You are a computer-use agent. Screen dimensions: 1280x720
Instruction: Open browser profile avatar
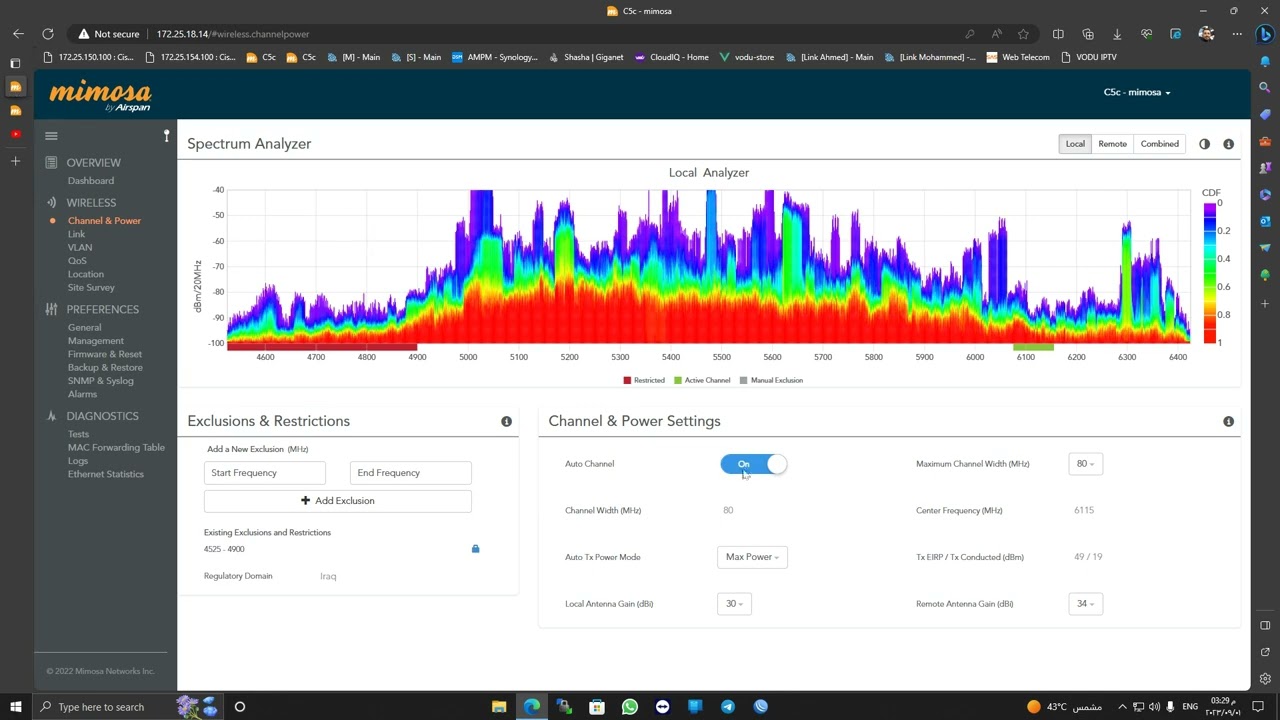(x=1206, y=34)
